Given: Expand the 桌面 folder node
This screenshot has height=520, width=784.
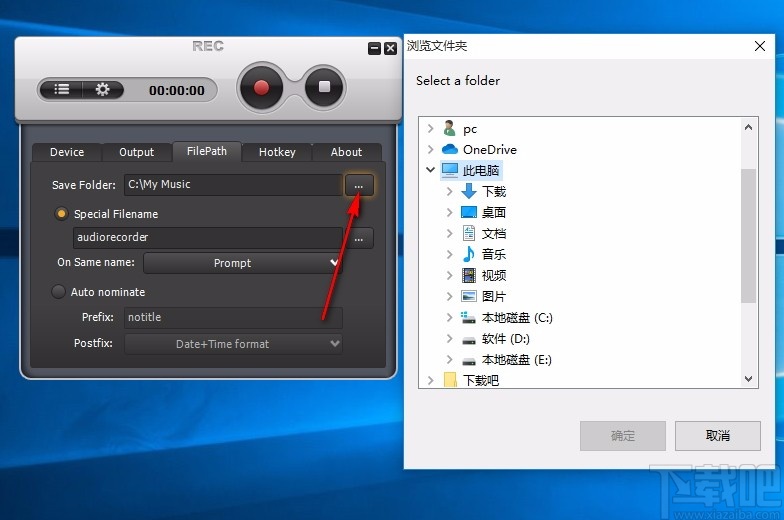Looking at the screenshot, I should click(450, 212).
